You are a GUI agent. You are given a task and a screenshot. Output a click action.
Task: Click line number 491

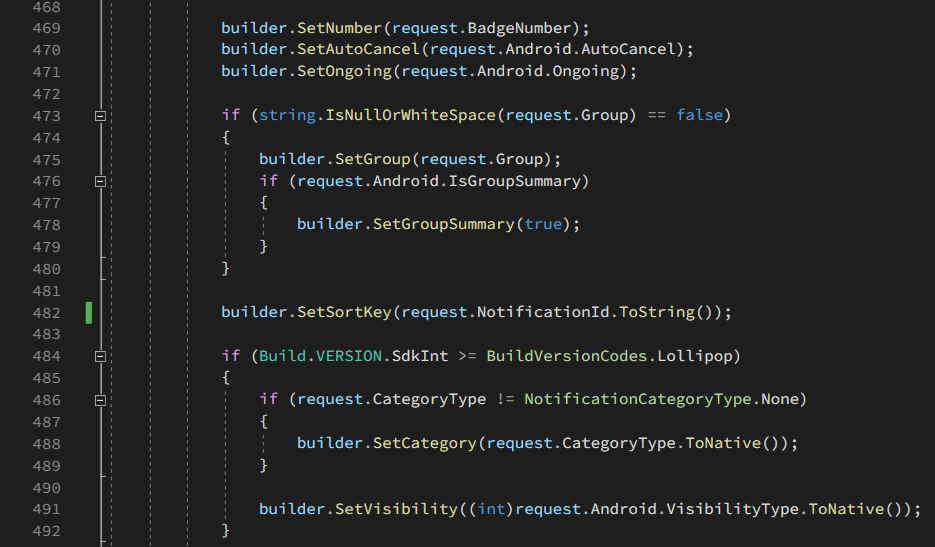[x=47, y=509]
